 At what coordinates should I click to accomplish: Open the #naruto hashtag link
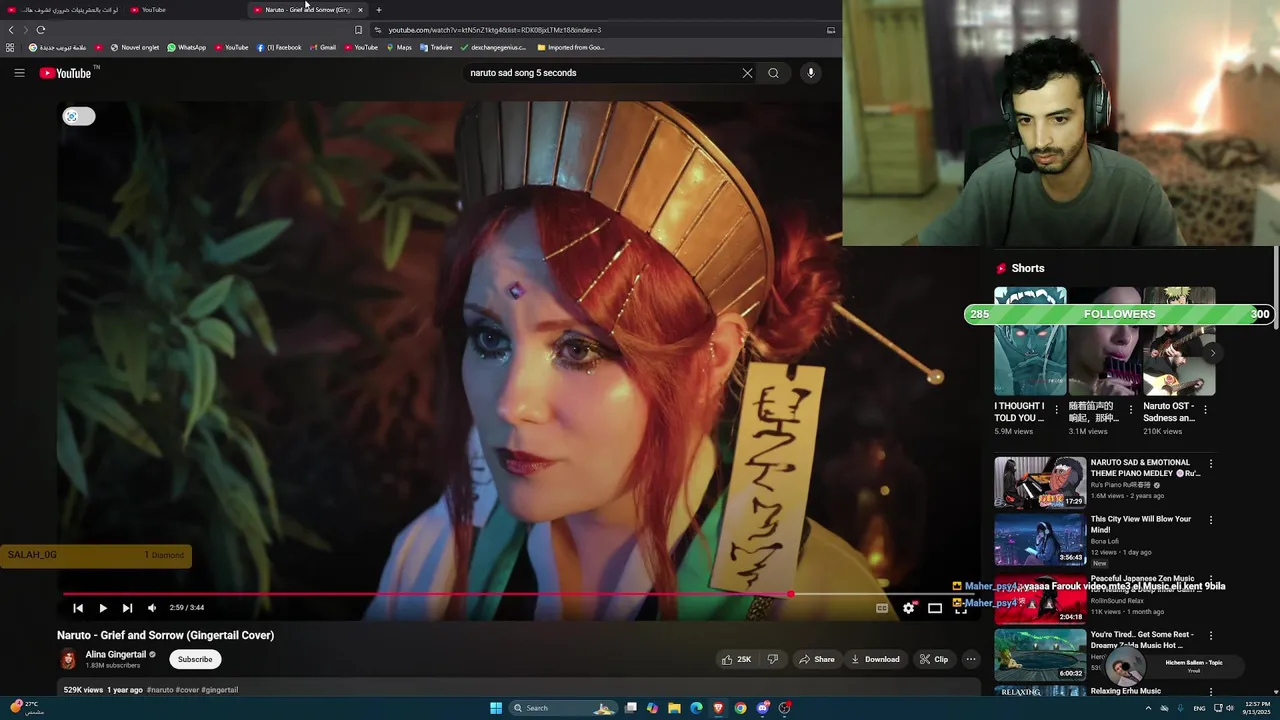tap(160, 690)
